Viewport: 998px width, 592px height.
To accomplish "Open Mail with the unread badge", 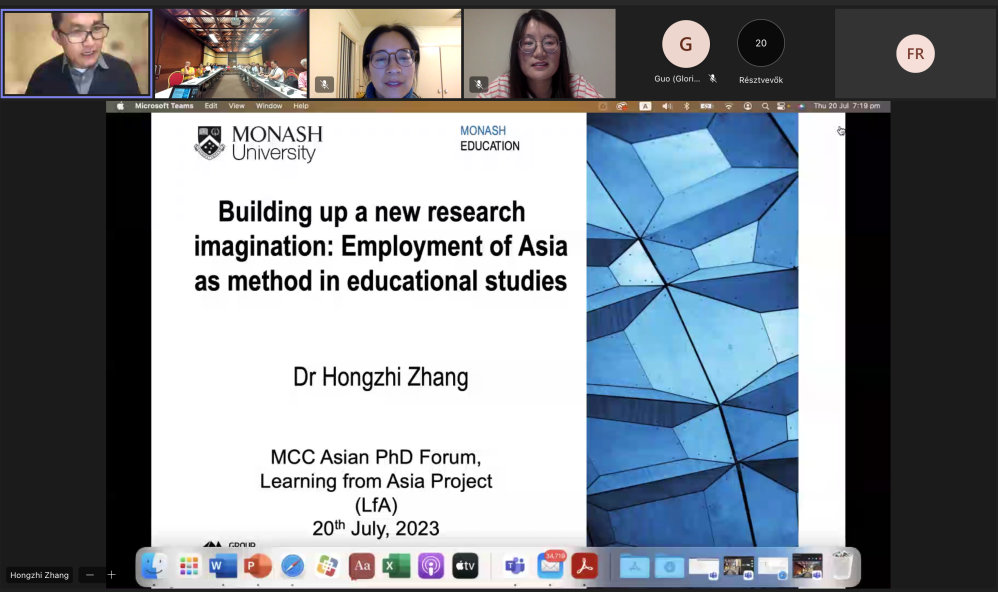I will pos(550,567).
